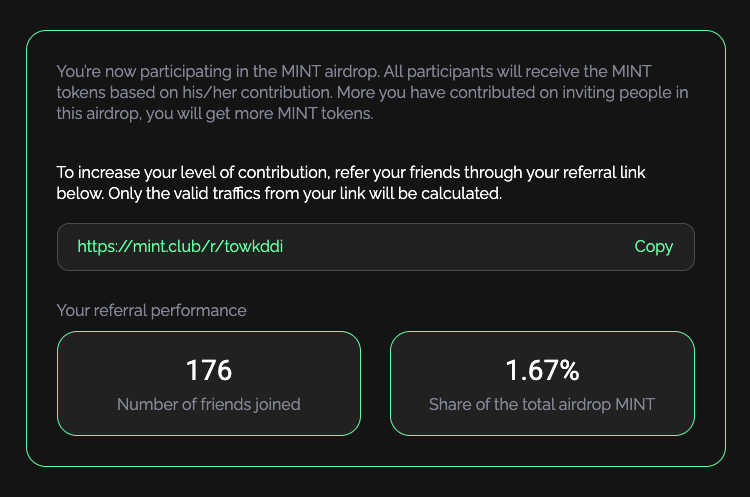Click the "Share of the total airdrop MINT" label
The height and width of the screenshot is (497, 750).
pos(542,404)
